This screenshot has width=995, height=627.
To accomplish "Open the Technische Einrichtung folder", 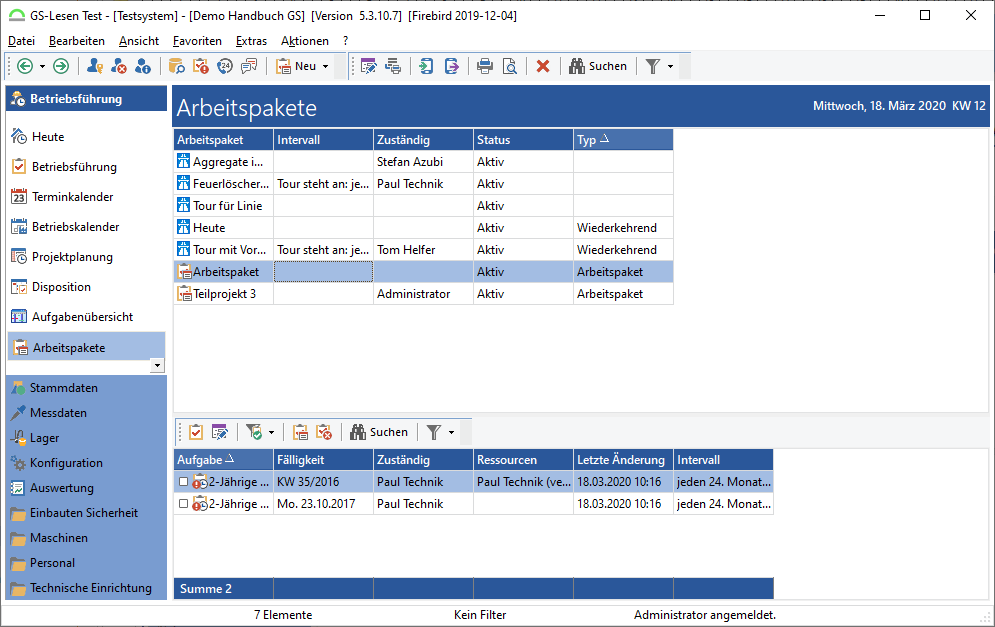I will tap(86, 588).
